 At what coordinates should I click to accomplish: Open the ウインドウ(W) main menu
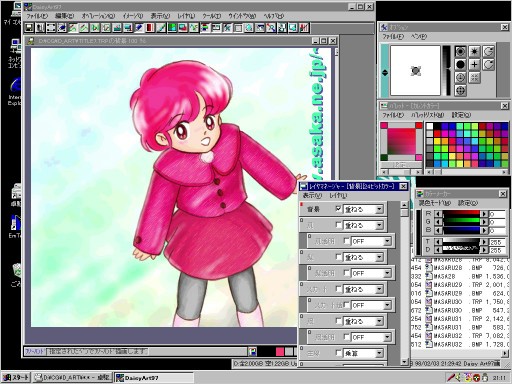point(242,16)
